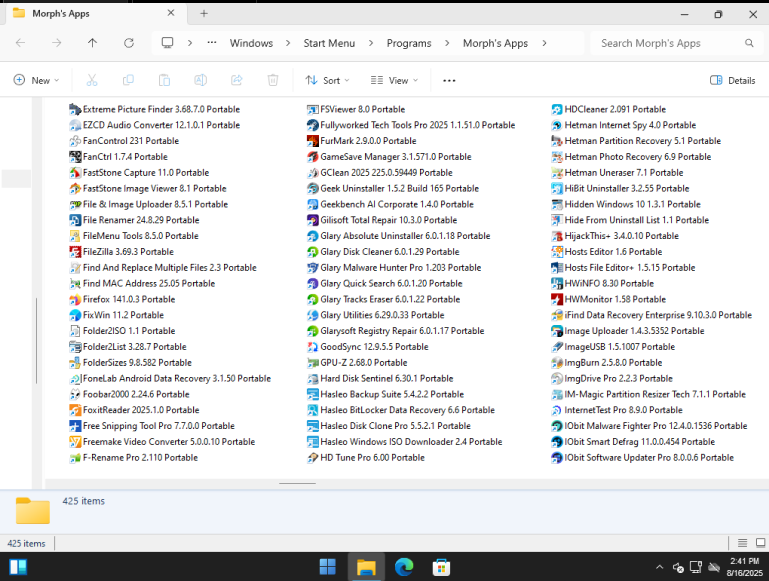
Task: Go up one folder level arrow
Action: [92, 43]
